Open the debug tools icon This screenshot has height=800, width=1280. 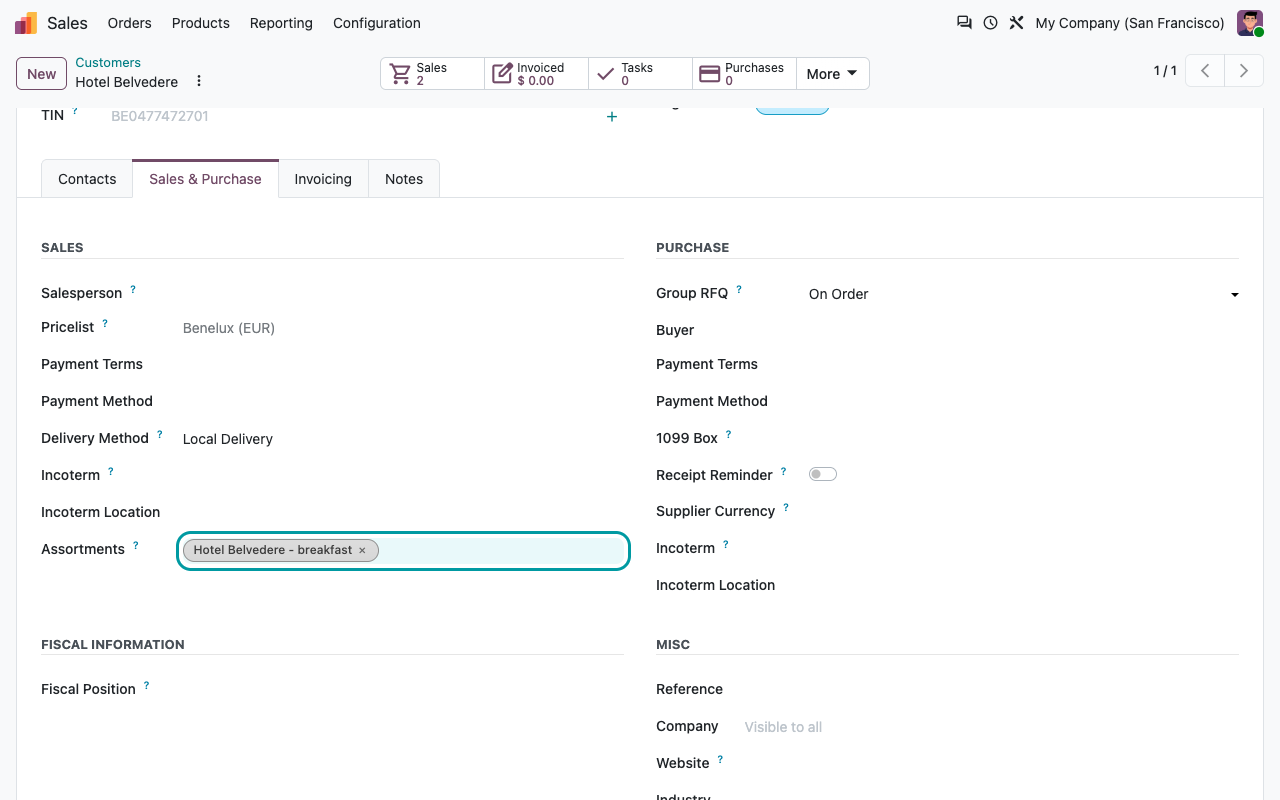1016,23
